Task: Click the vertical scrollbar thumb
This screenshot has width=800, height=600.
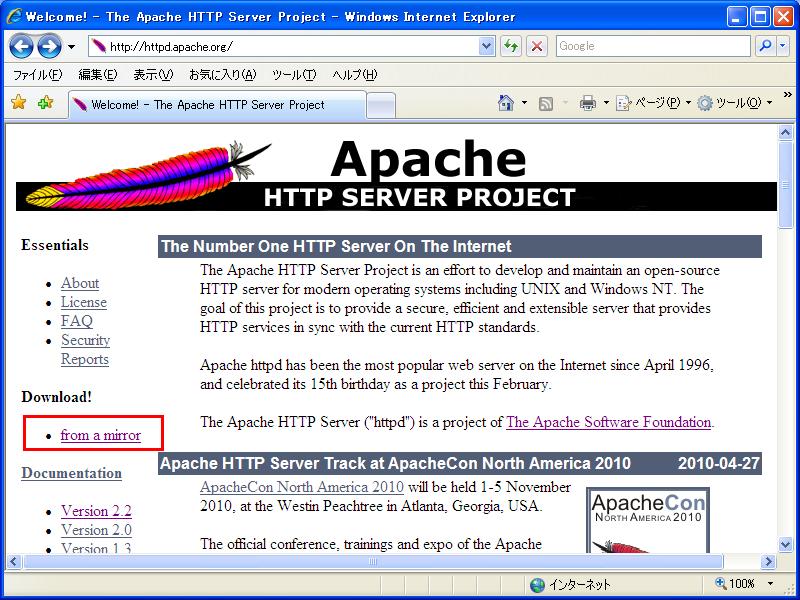Action: [x=786, y=185]
